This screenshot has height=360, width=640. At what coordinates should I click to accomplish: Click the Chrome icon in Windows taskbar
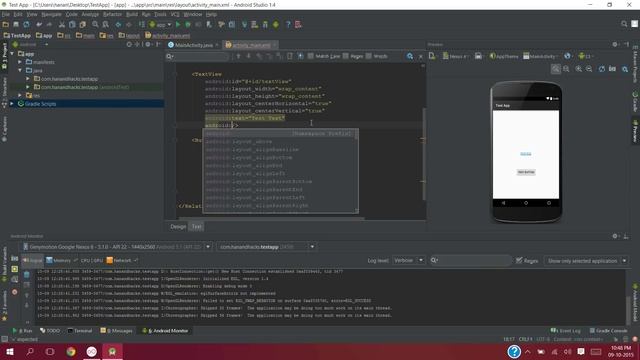[x=71, y=351]
